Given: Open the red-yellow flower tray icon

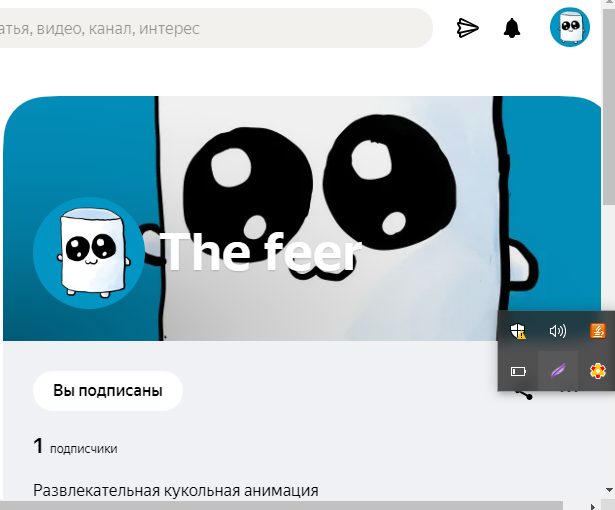Looking at the screenshot, I should [x=597, y=371].
